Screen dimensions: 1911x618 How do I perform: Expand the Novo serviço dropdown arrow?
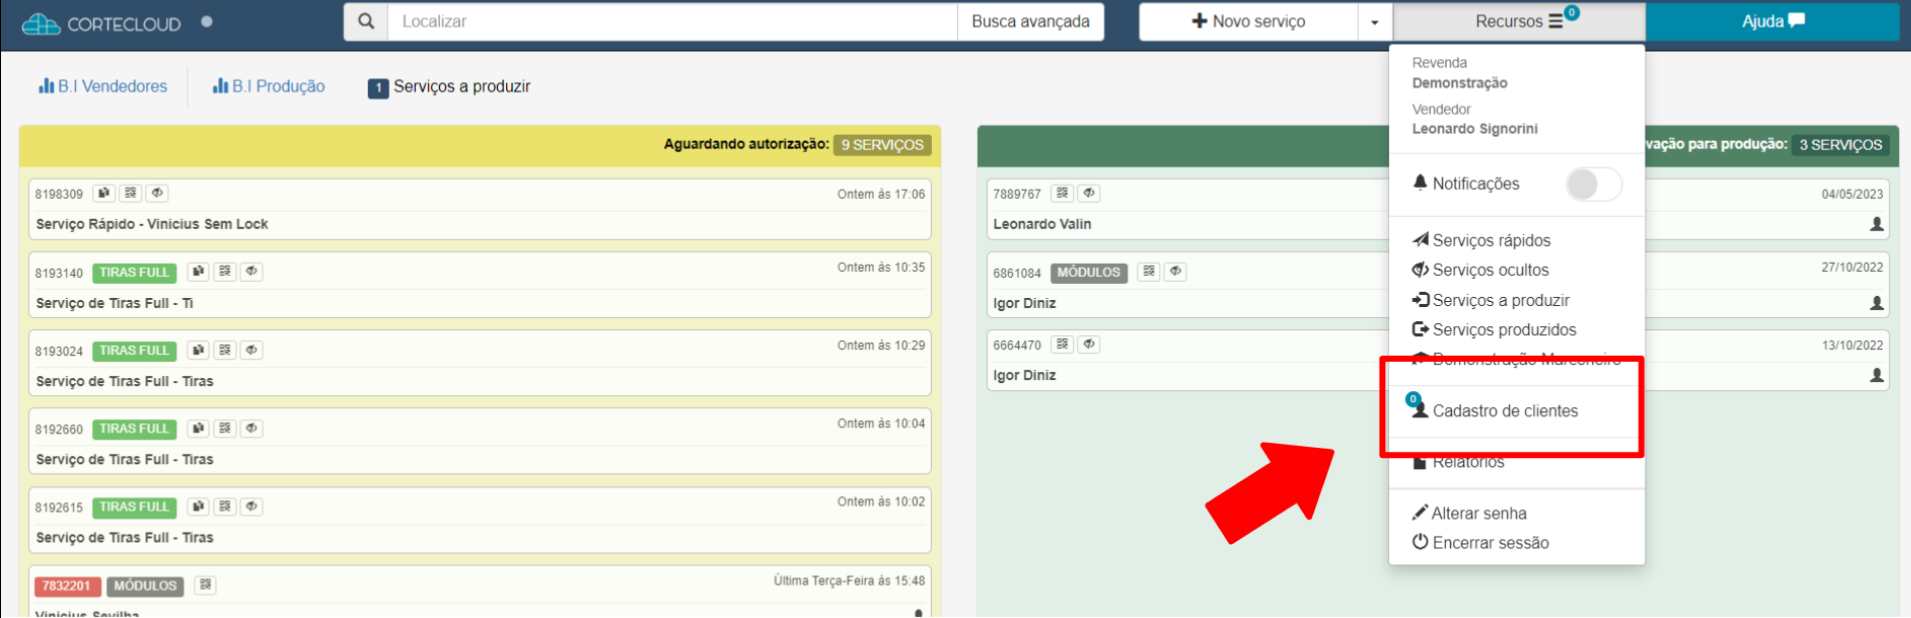pyautogui.click(x=1374, y=22)
